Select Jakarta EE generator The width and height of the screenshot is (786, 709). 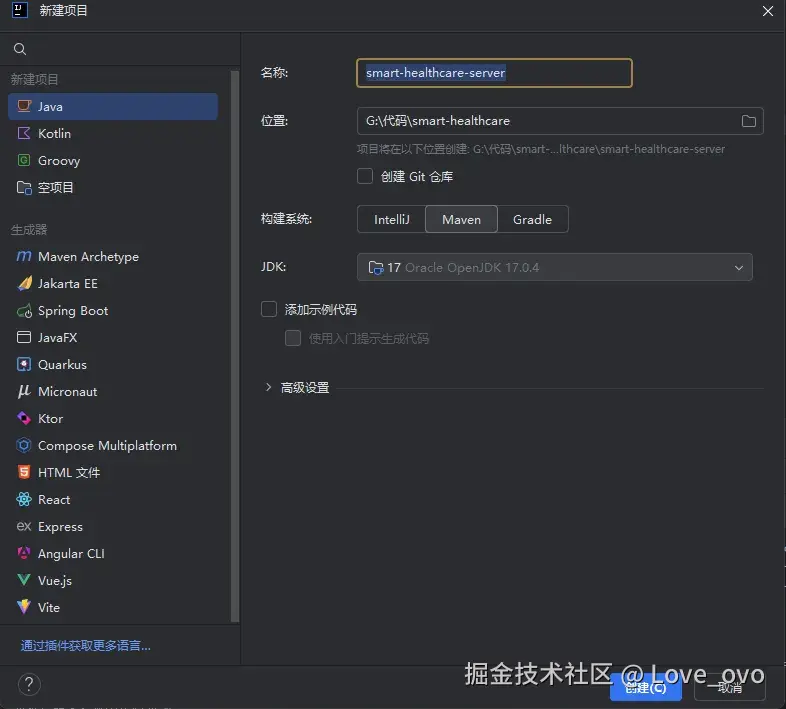(x=113, y=284)
